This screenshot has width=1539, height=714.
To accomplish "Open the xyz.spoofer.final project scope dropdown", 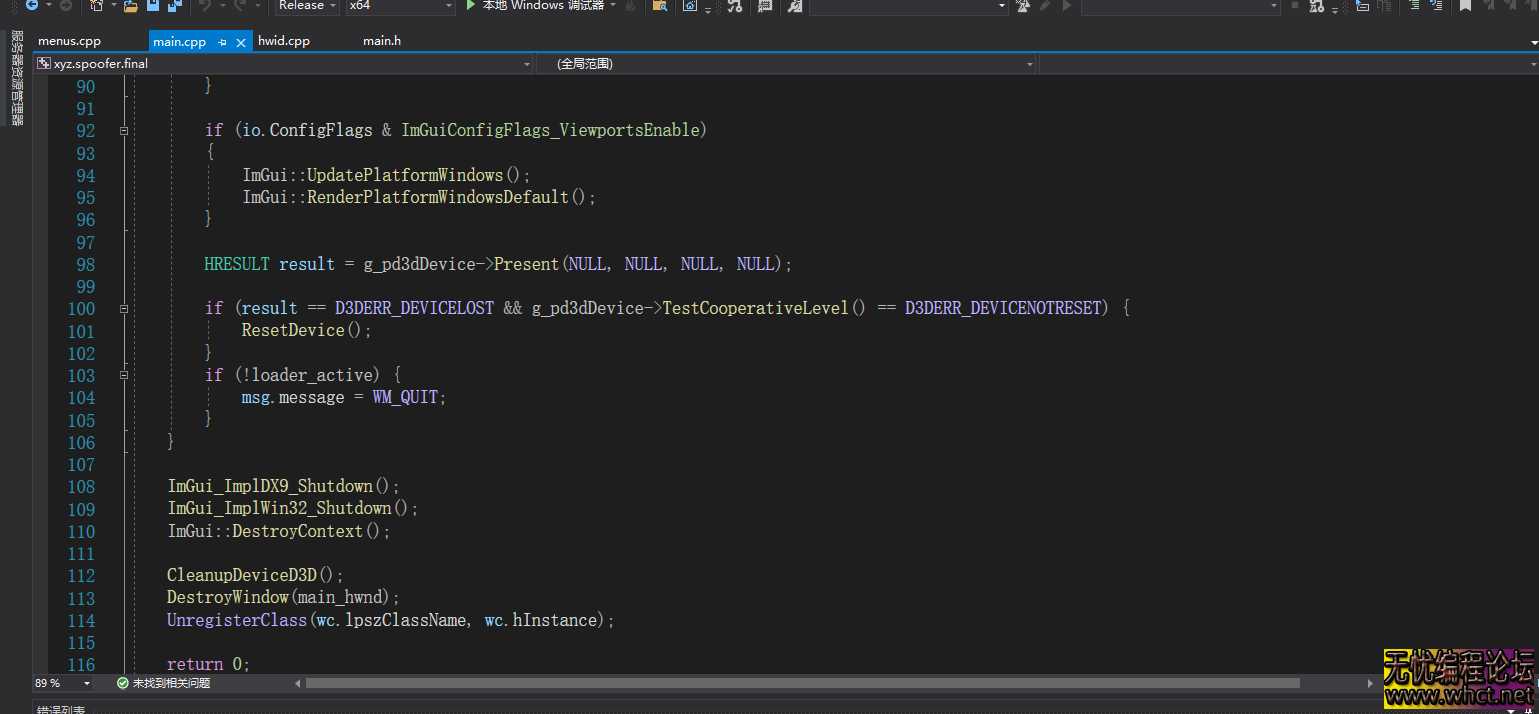I will click(x=284, y=64).
